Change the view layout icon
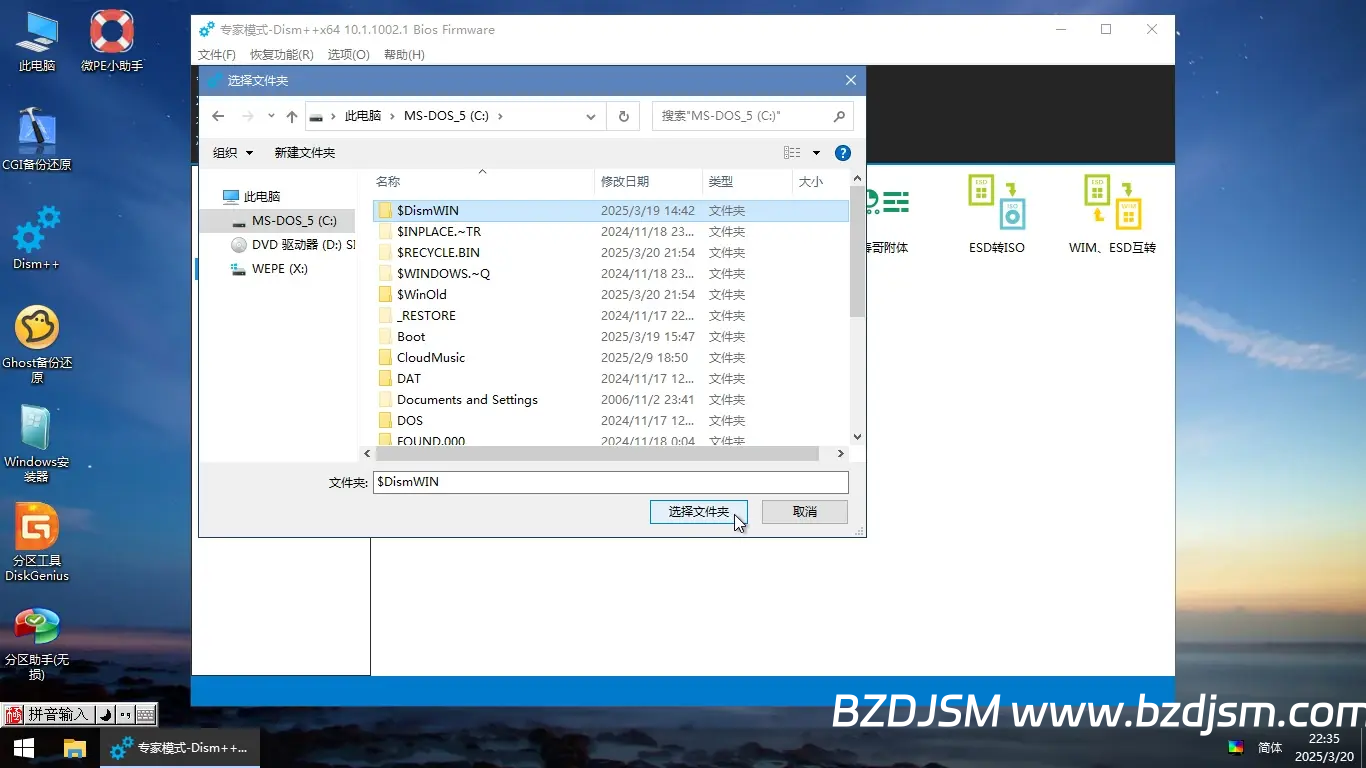Screen dimensions: 1366x768 coord(792,153)
